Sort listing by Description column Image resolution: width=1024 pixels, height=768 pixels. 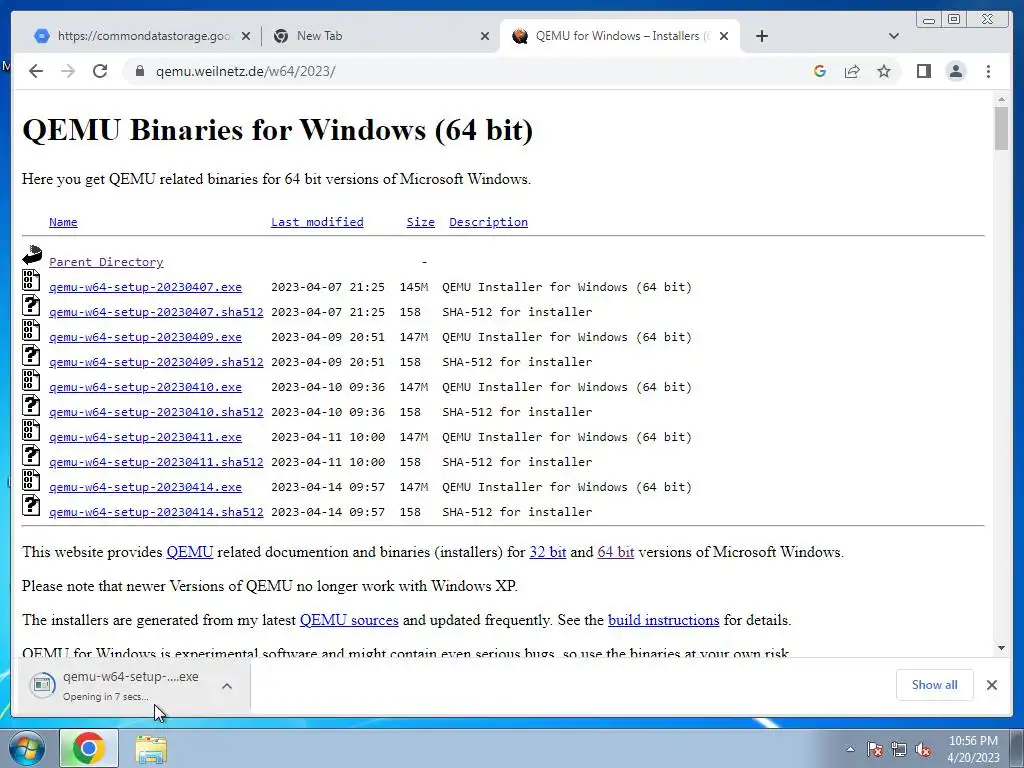pos(488,222)
